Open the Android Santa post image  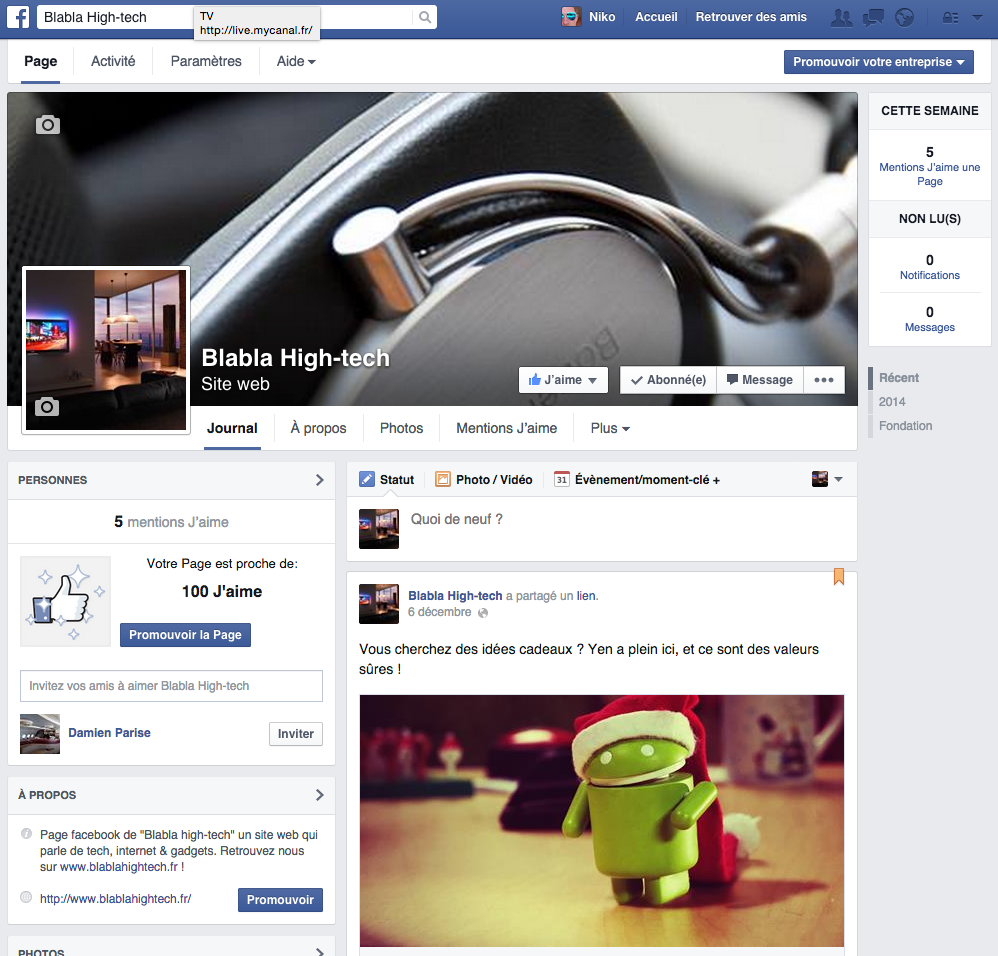click(601, 821)
